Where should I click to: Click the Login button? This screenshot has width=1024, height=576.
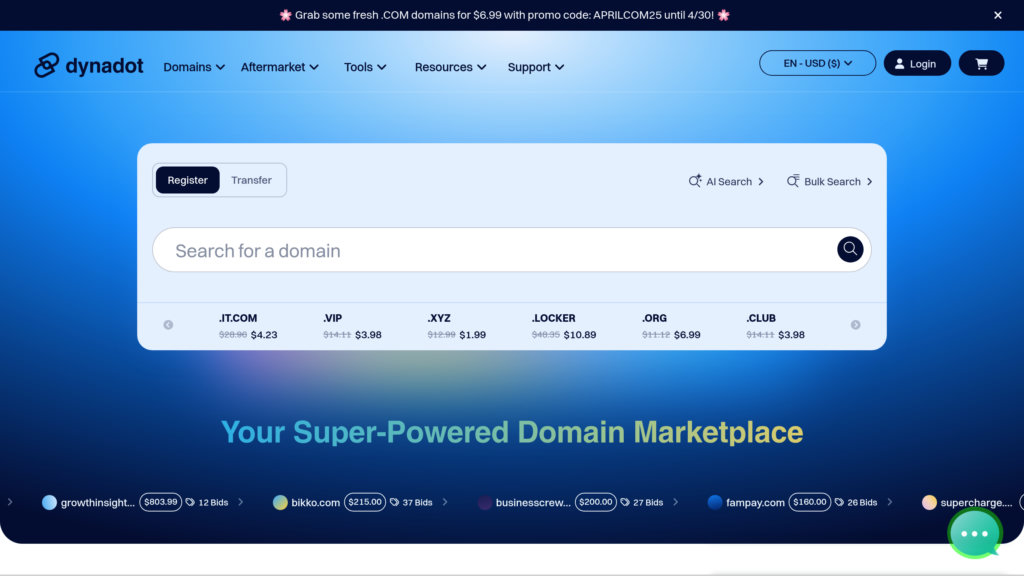[x=916, y=64]
